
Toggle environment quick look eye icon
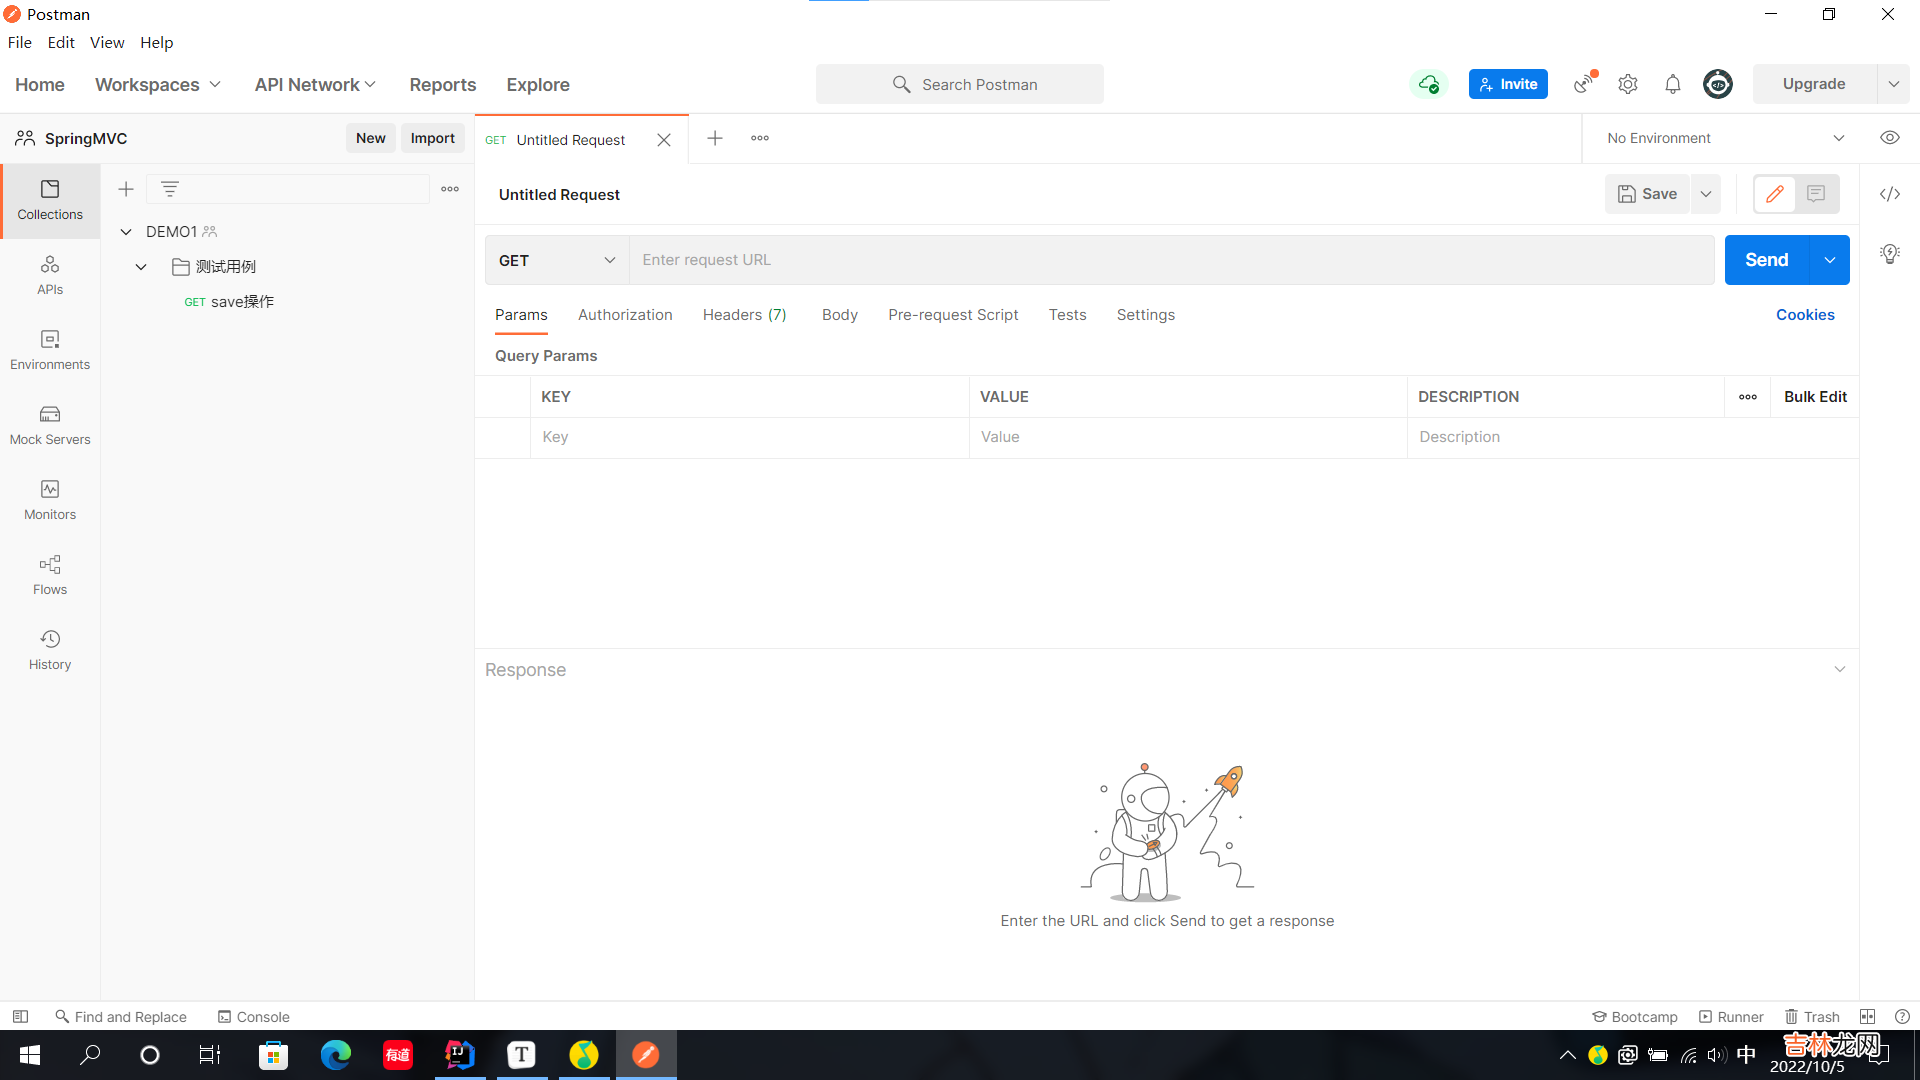(x=1889, y=138)
